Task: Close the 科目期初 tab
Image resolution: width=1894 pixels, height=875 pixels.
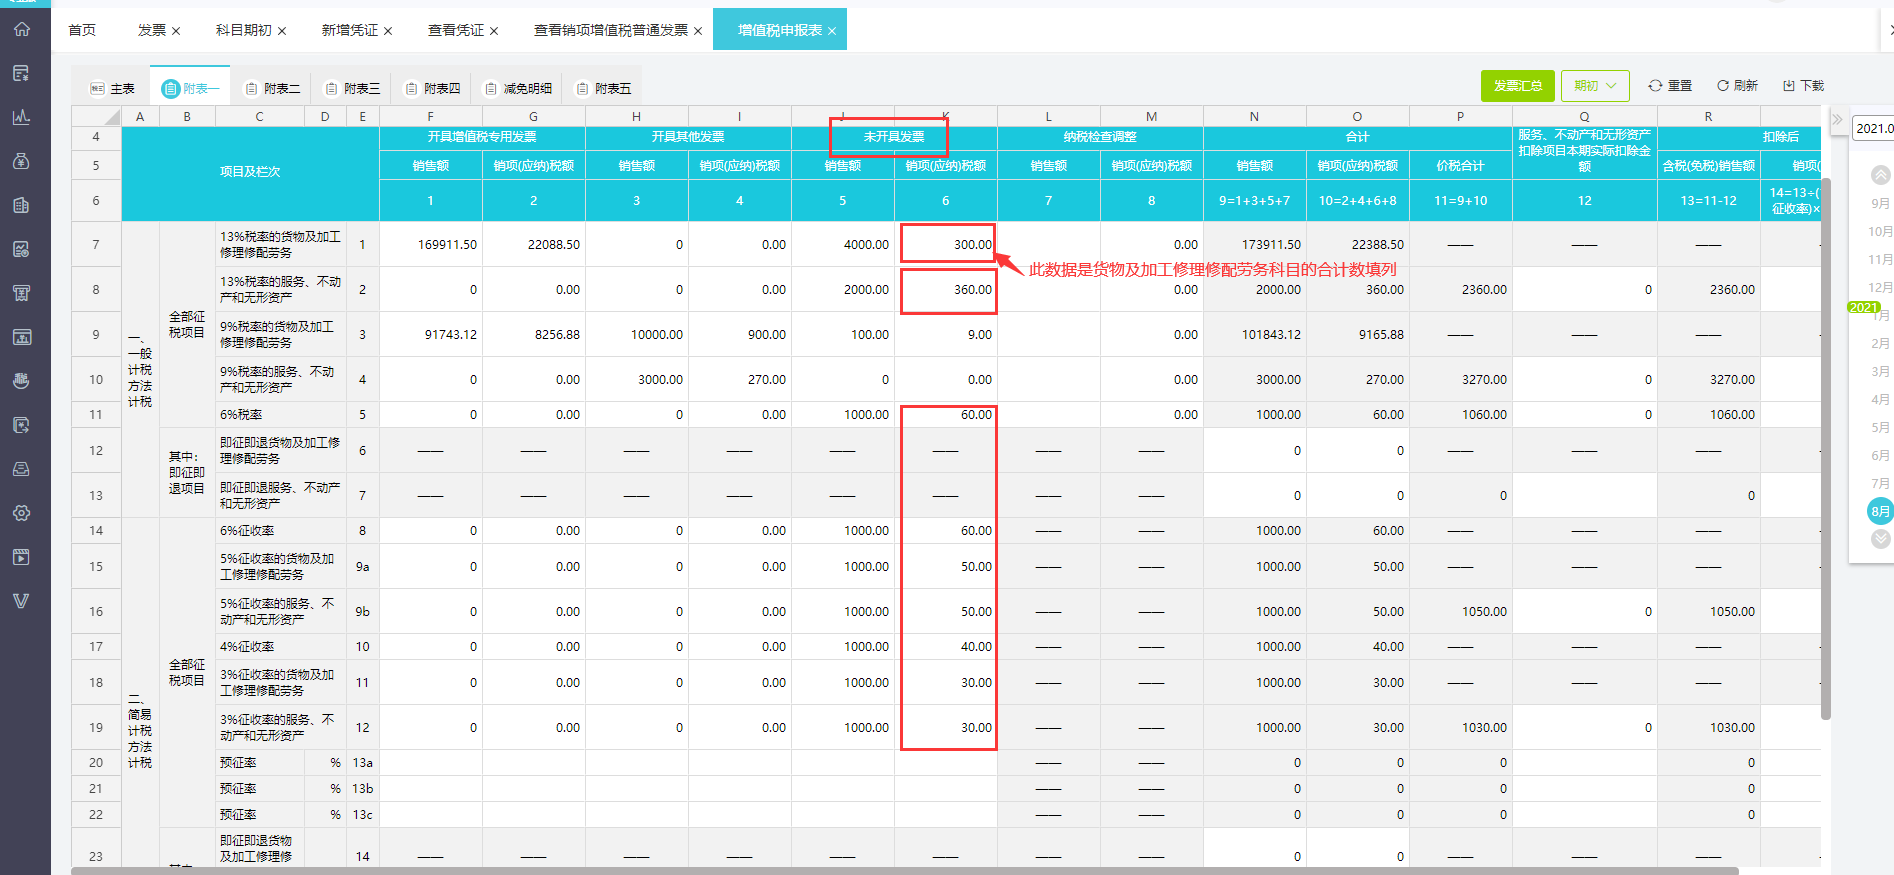Action: [x=282, y=31]
